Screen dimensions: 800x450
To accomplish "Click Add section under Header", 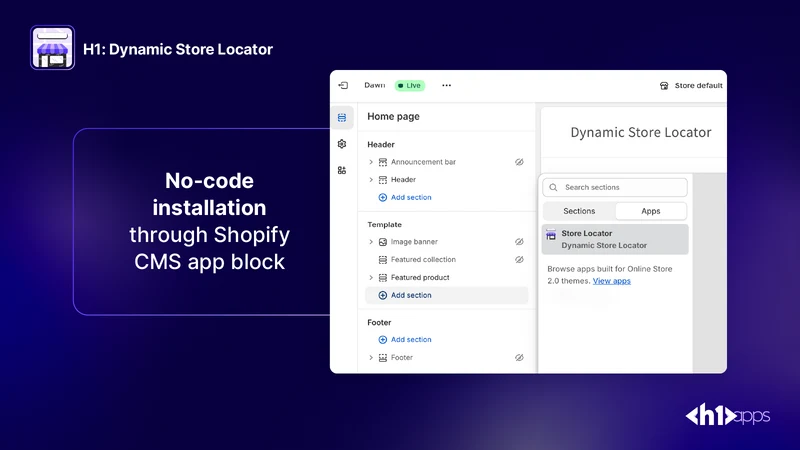I will point(411,197).
